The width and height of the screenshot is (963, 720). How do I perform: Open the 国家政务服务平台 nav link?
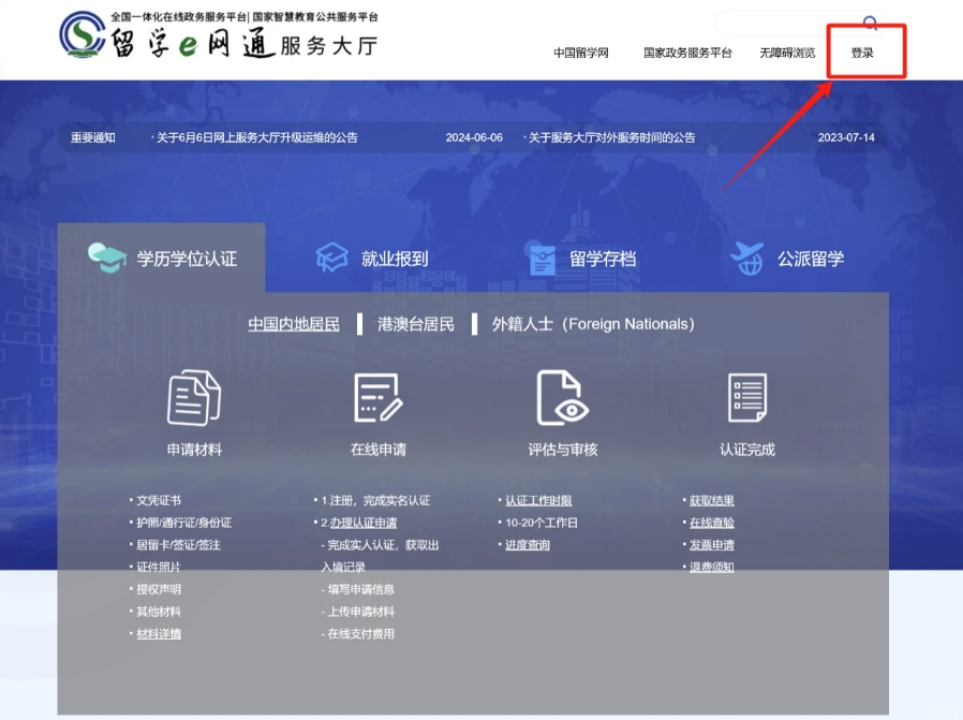(688, 53)
